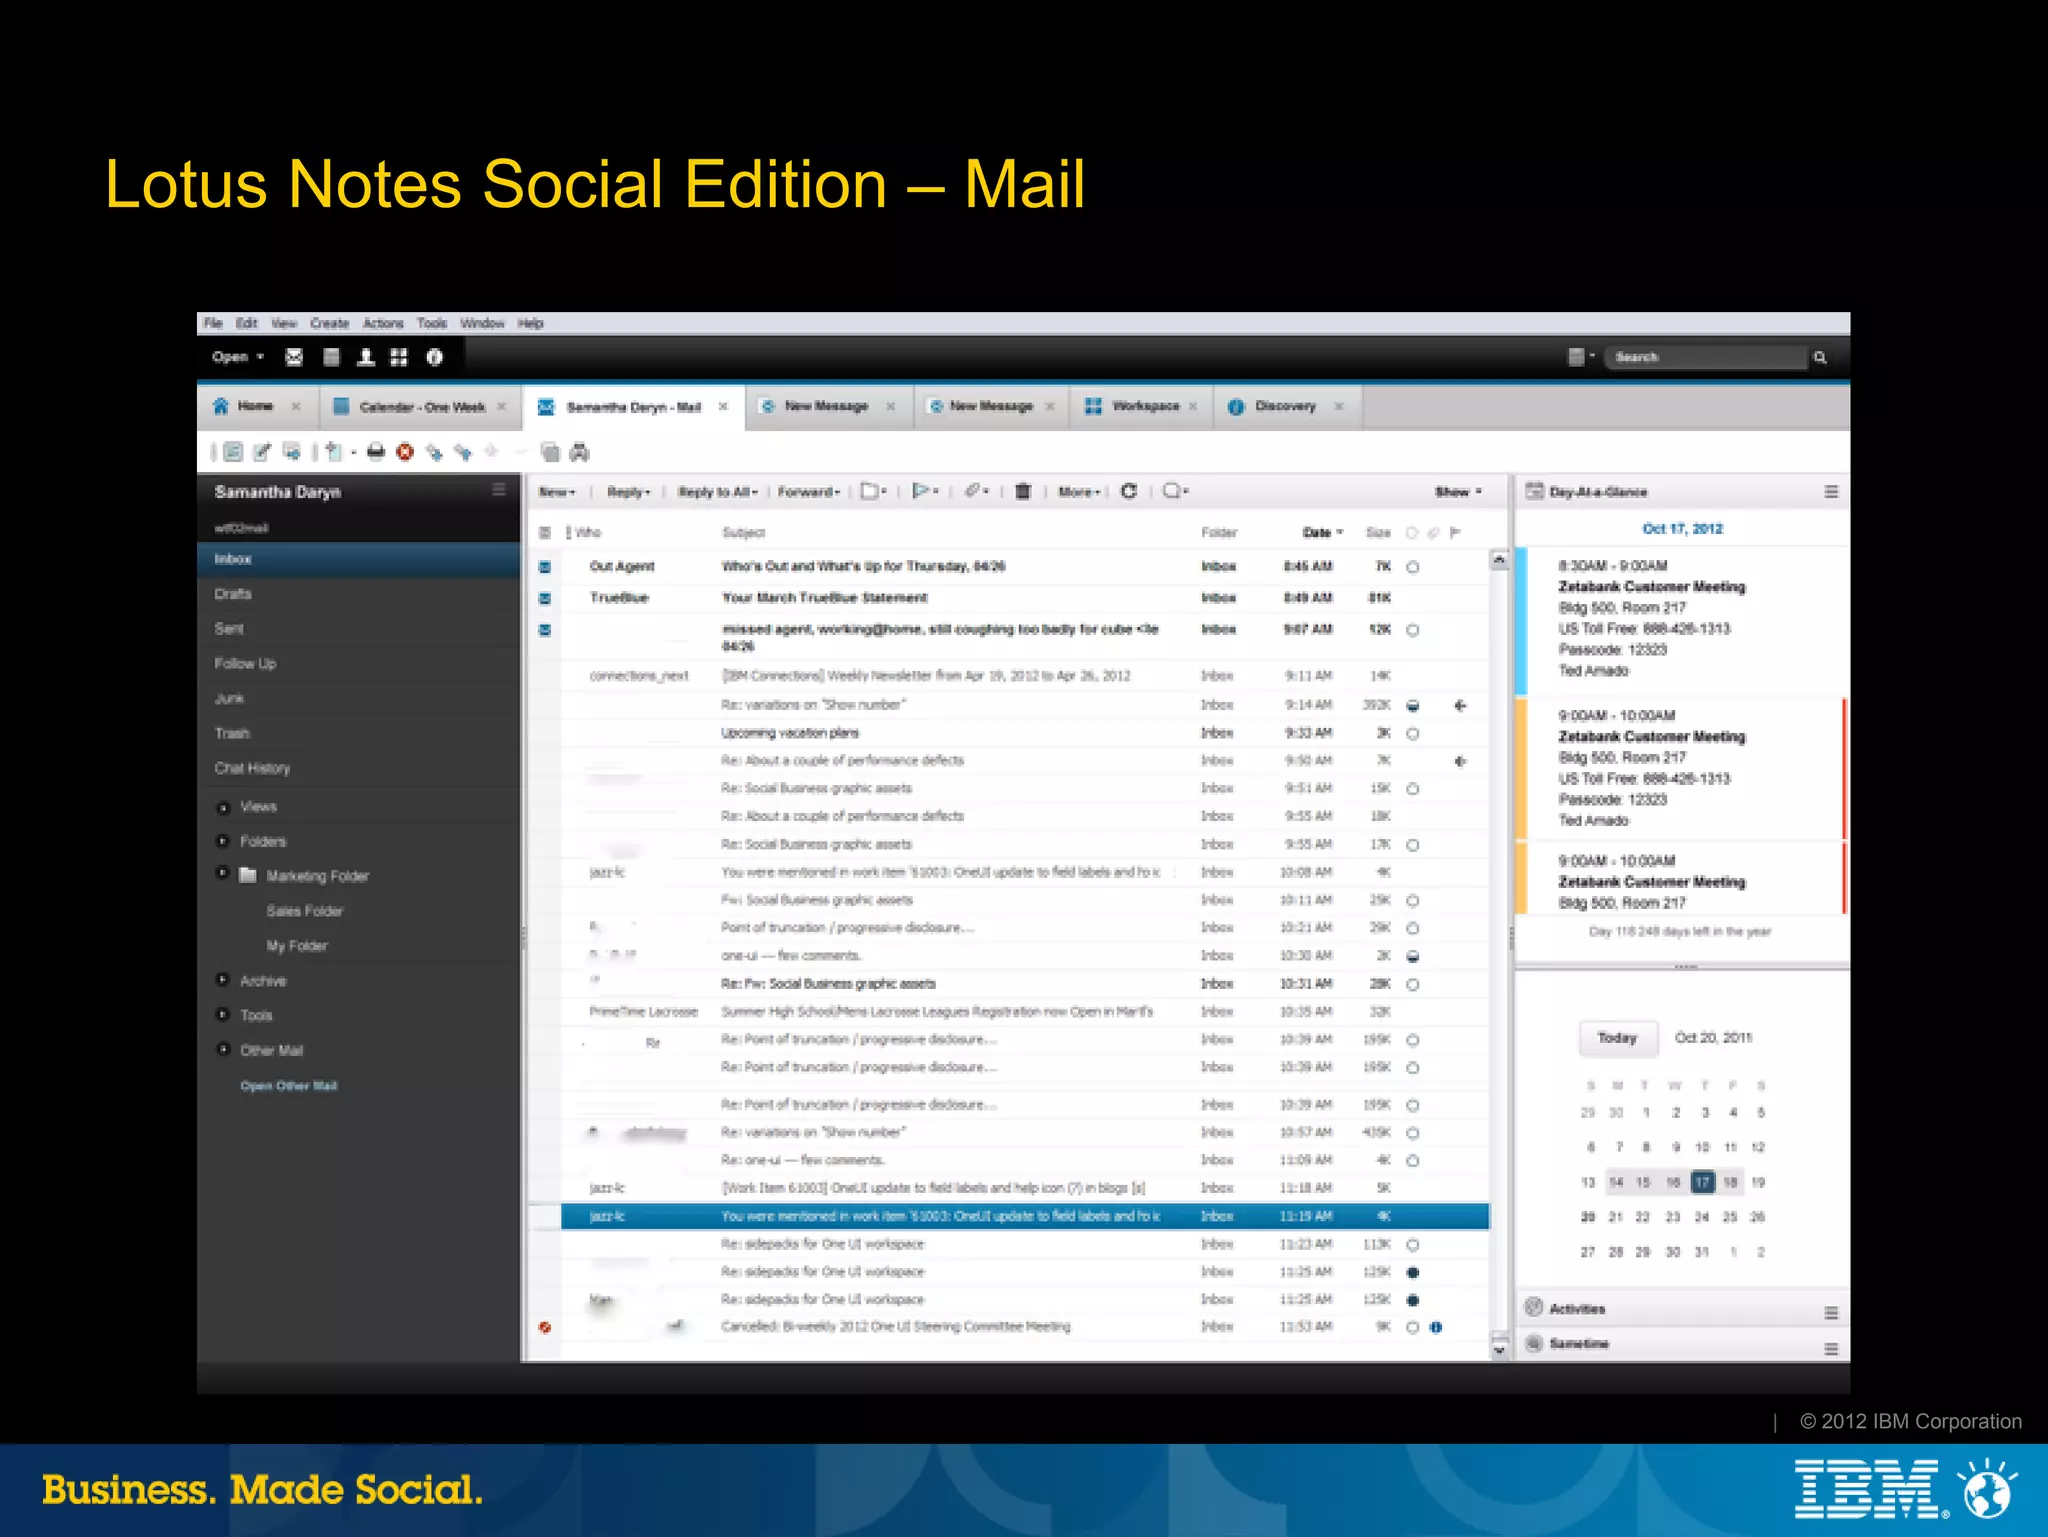Toggle circle on 11:23 AM sidepacks row
The image size is (2048, 1537).
tap(1413, 1245)
